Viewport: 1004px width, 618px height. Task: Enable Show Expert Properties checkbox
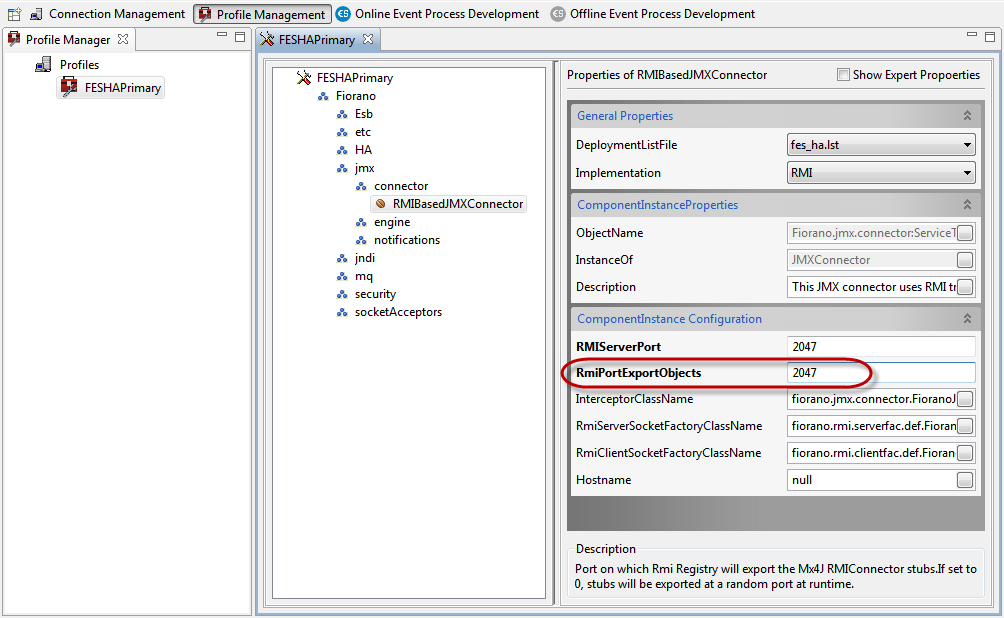(843, 75)
